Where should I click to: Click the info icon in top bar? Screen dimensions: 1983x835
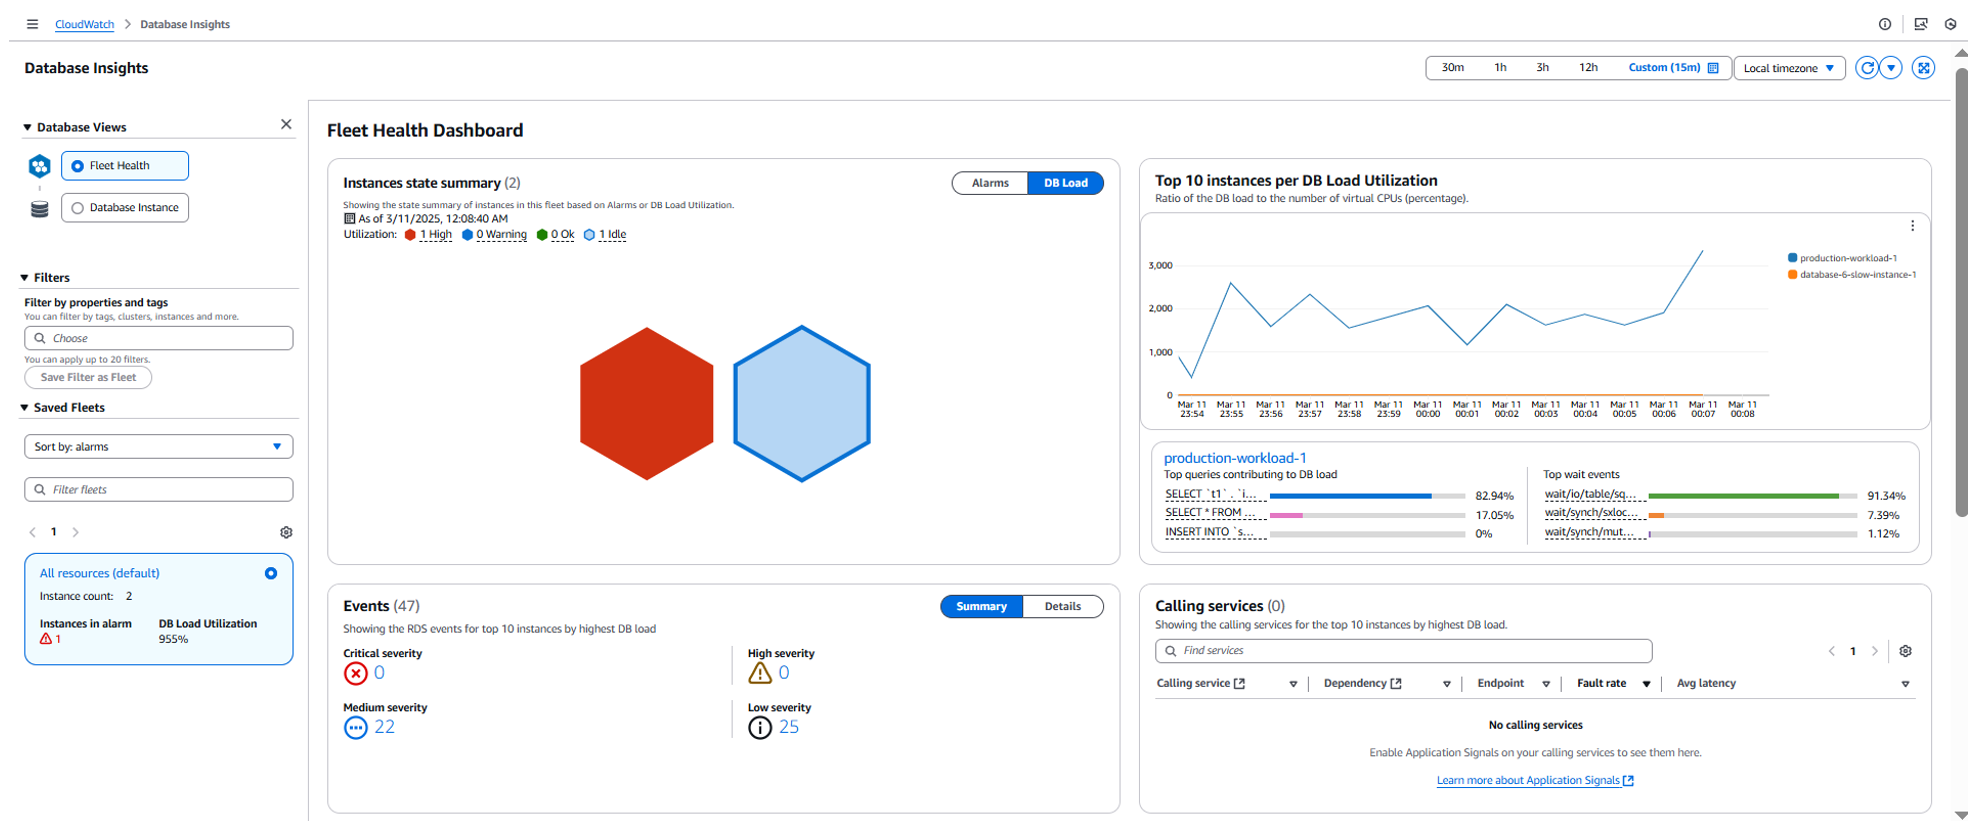tap(1885, 24)
